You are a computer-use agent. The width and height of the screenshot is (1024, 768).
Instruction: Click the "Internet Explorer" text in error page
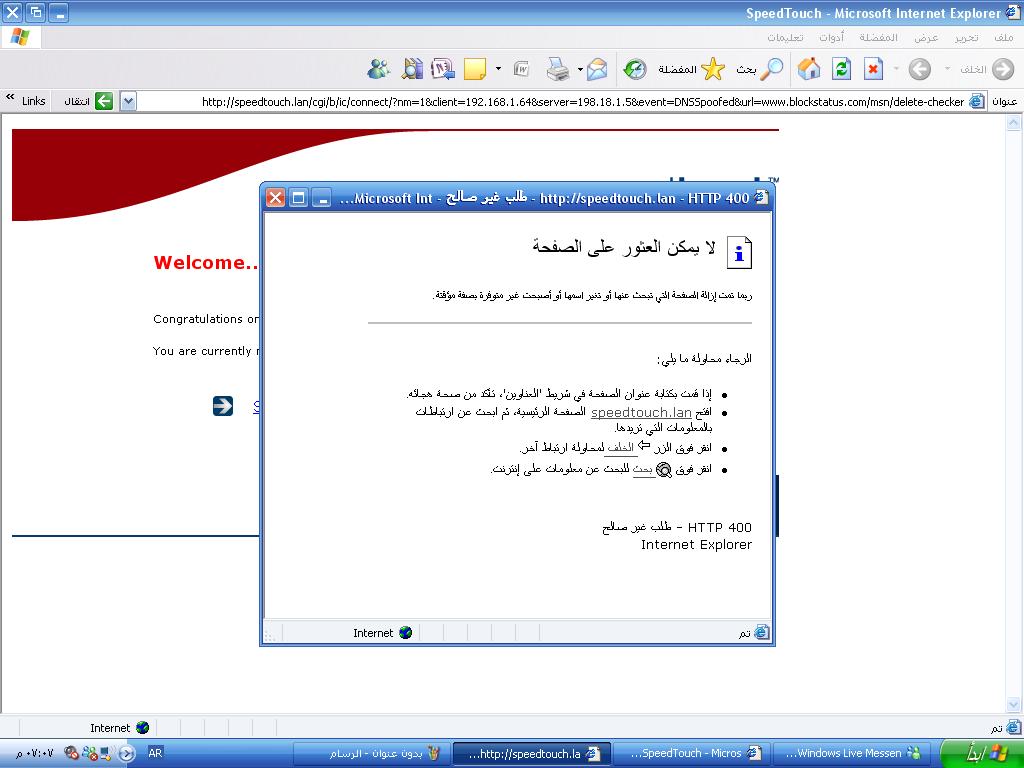[696, 545]
